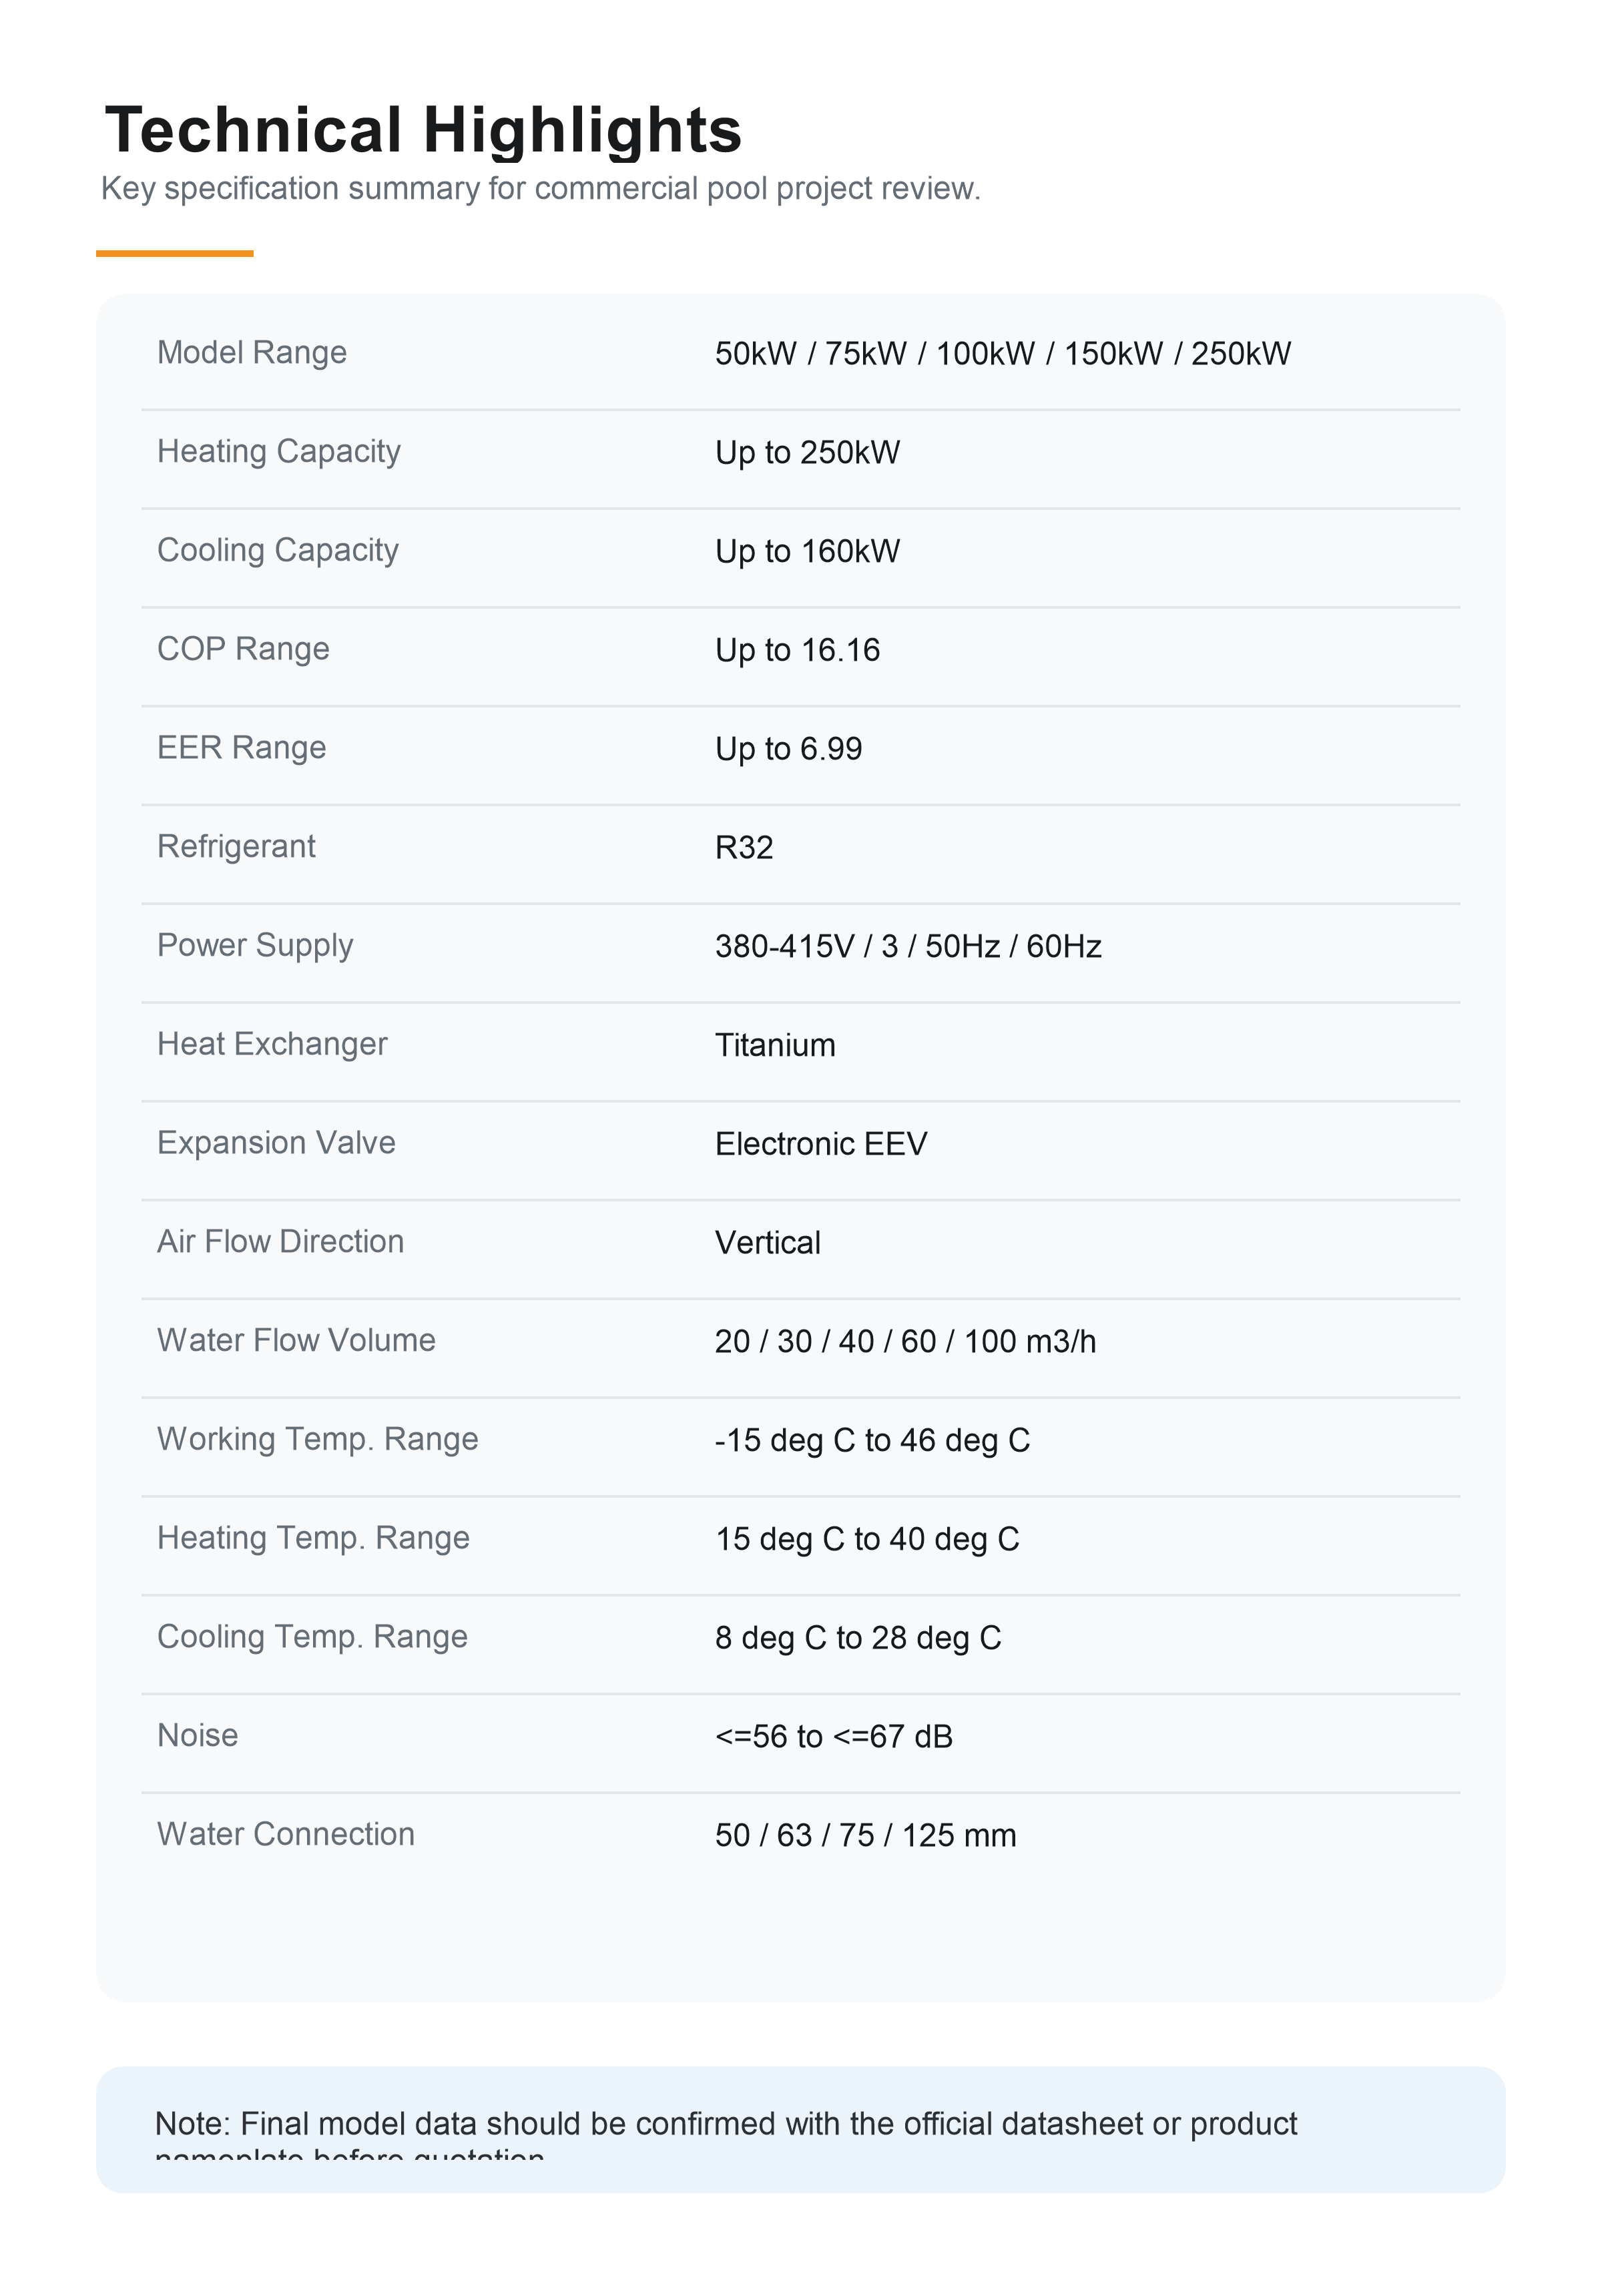Click the Up to 6.99 EER value
This screenshot has width=1602, height=2296.
tap(788, 749)
